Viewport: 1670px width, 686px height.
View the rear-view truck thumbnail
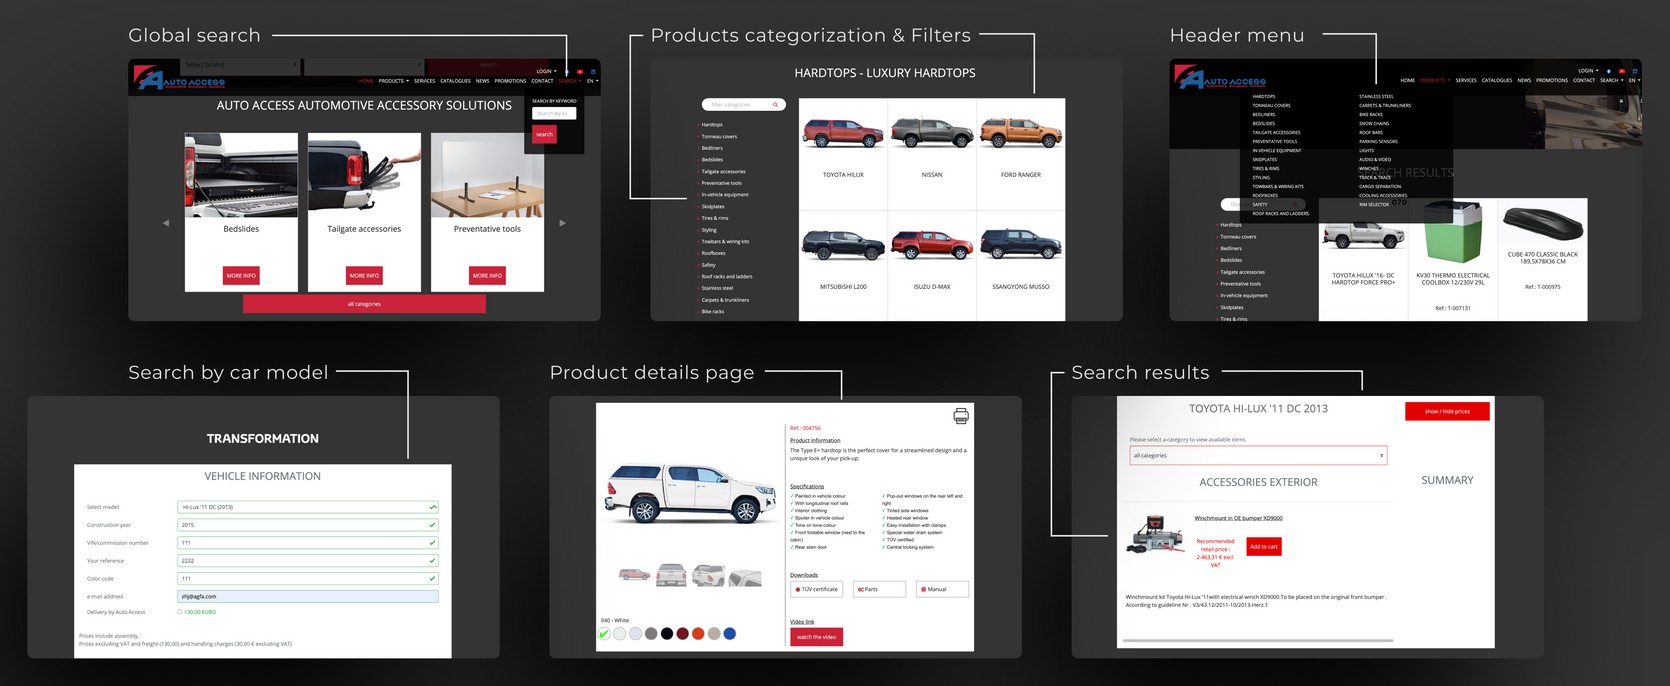[671, 574]
